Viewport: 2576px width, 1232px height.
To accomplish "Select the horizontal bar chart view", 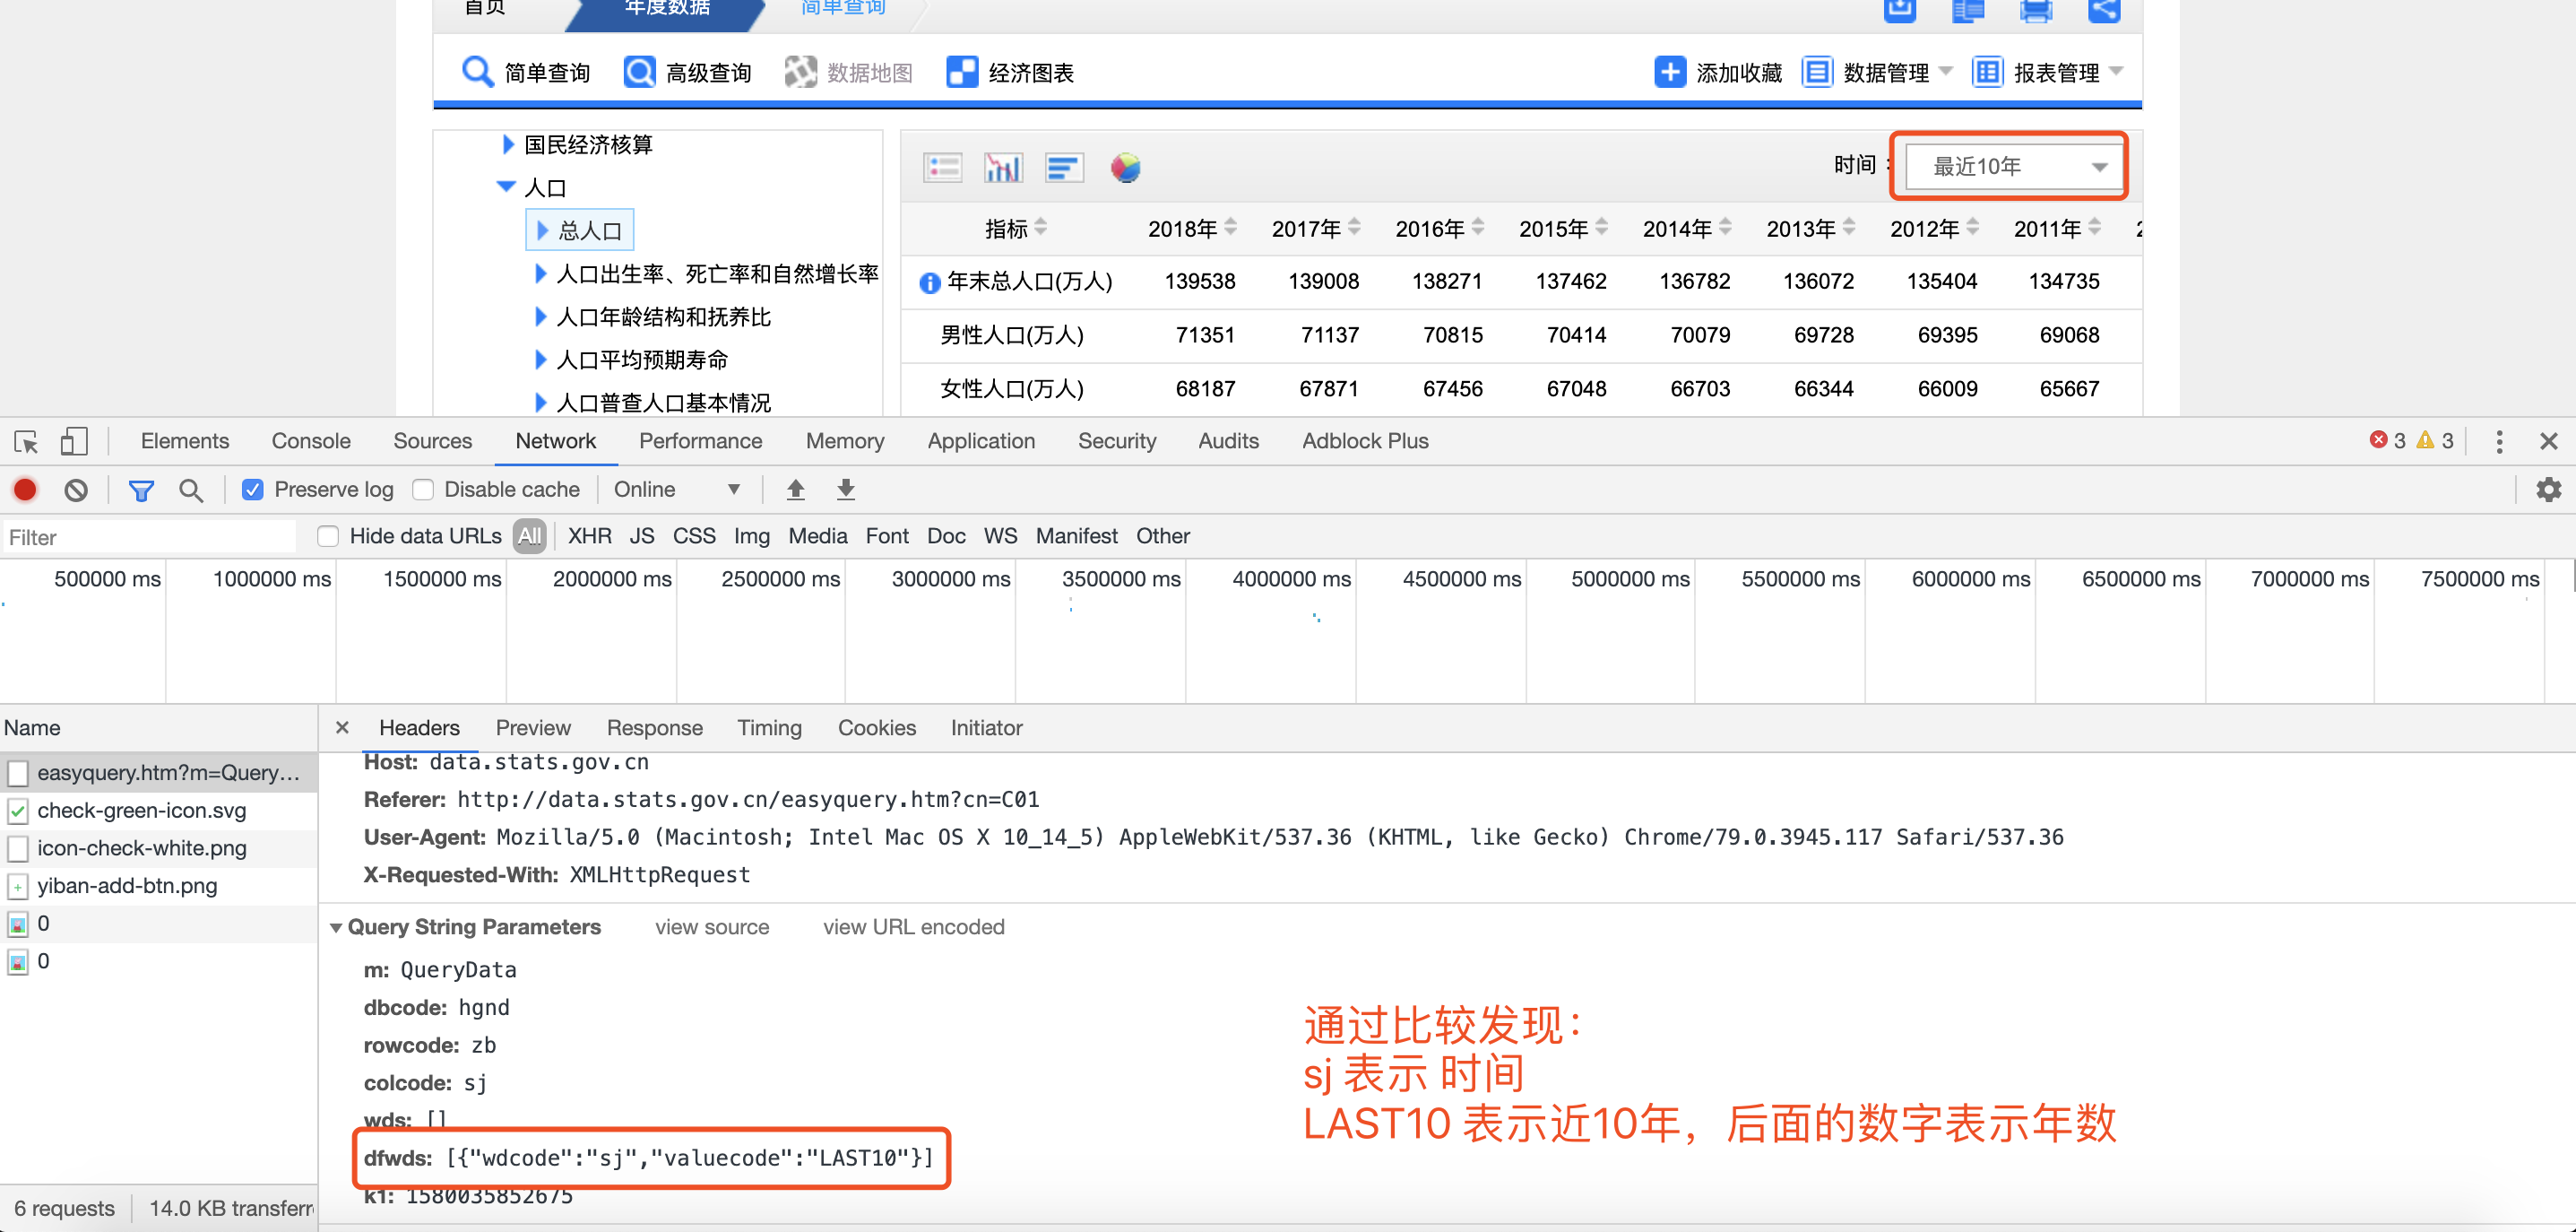I will click(x=1064, y=167).
